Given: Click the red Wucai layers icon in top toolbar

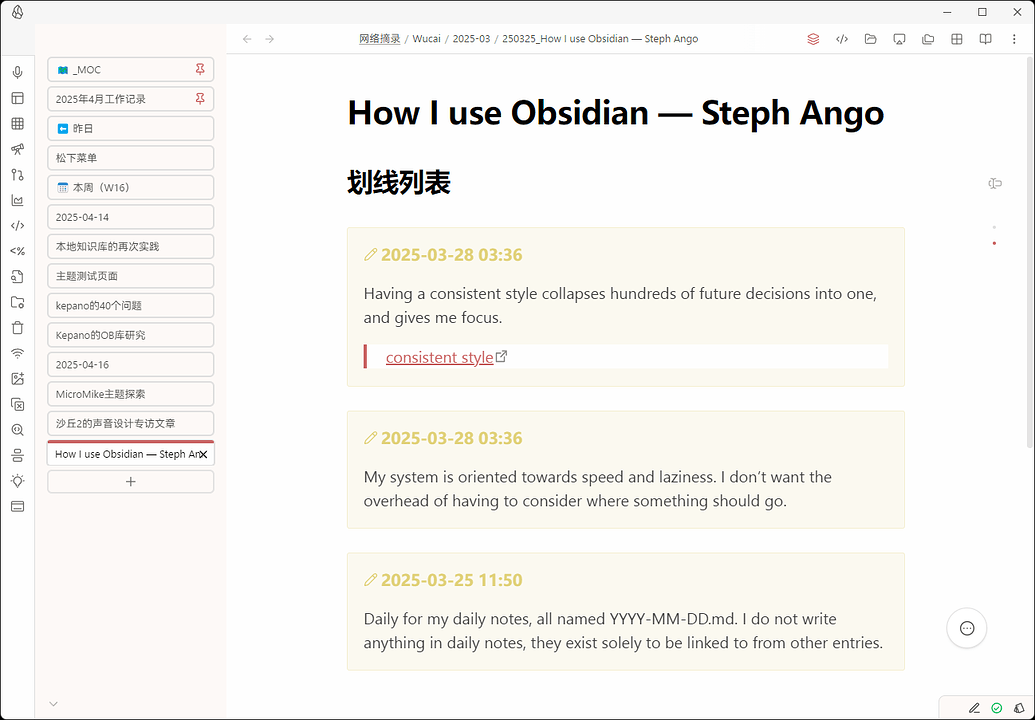Looking at the screenshot, I should coord(813,39).
